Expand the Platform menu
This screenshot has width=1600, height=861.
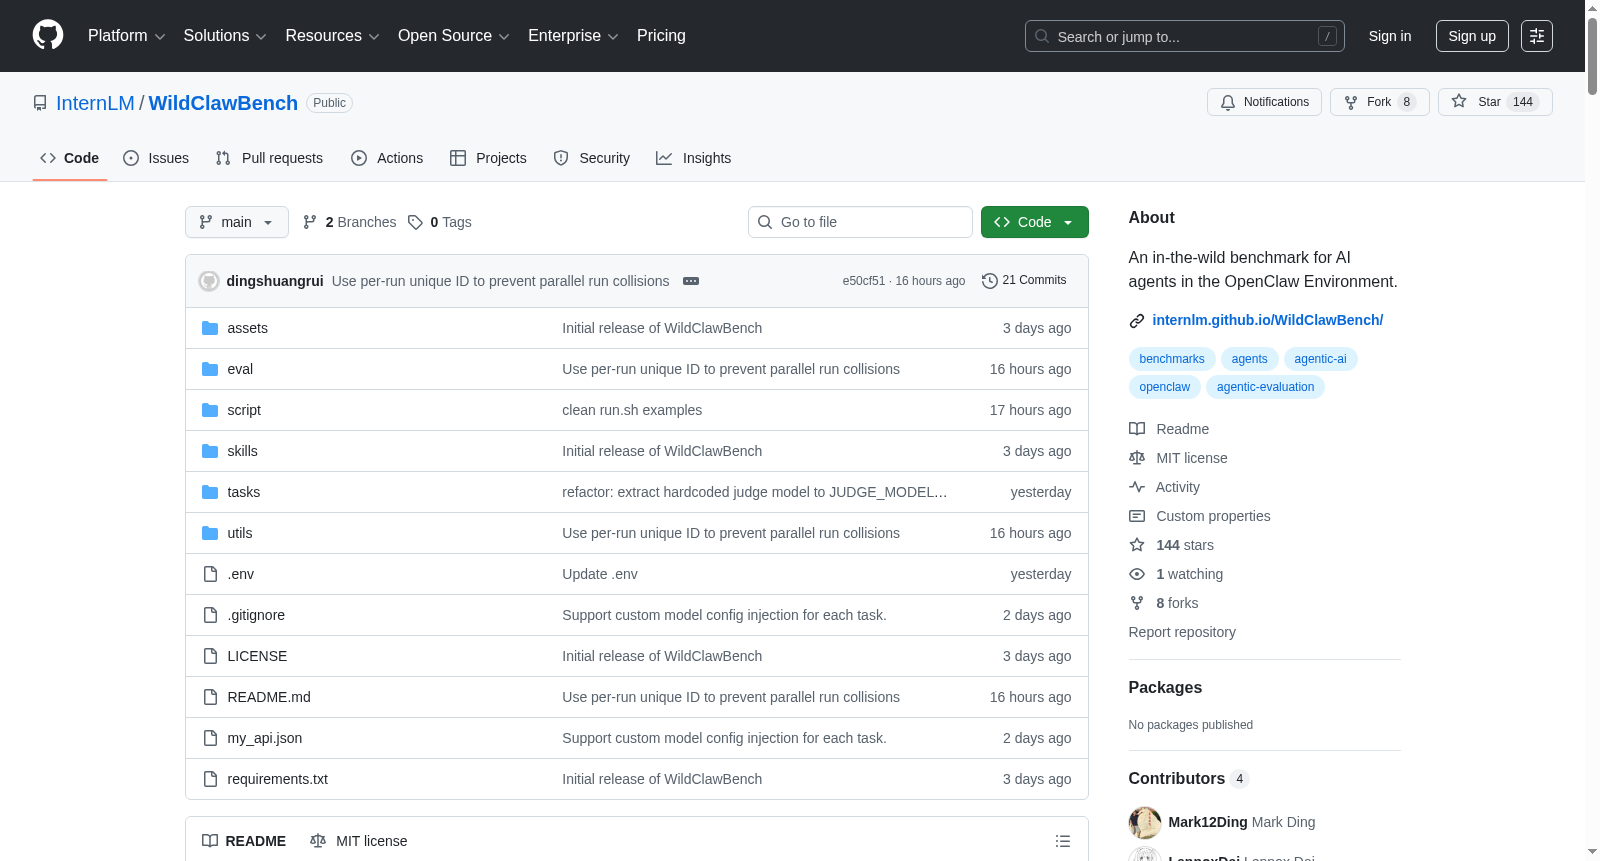point(126,36)
